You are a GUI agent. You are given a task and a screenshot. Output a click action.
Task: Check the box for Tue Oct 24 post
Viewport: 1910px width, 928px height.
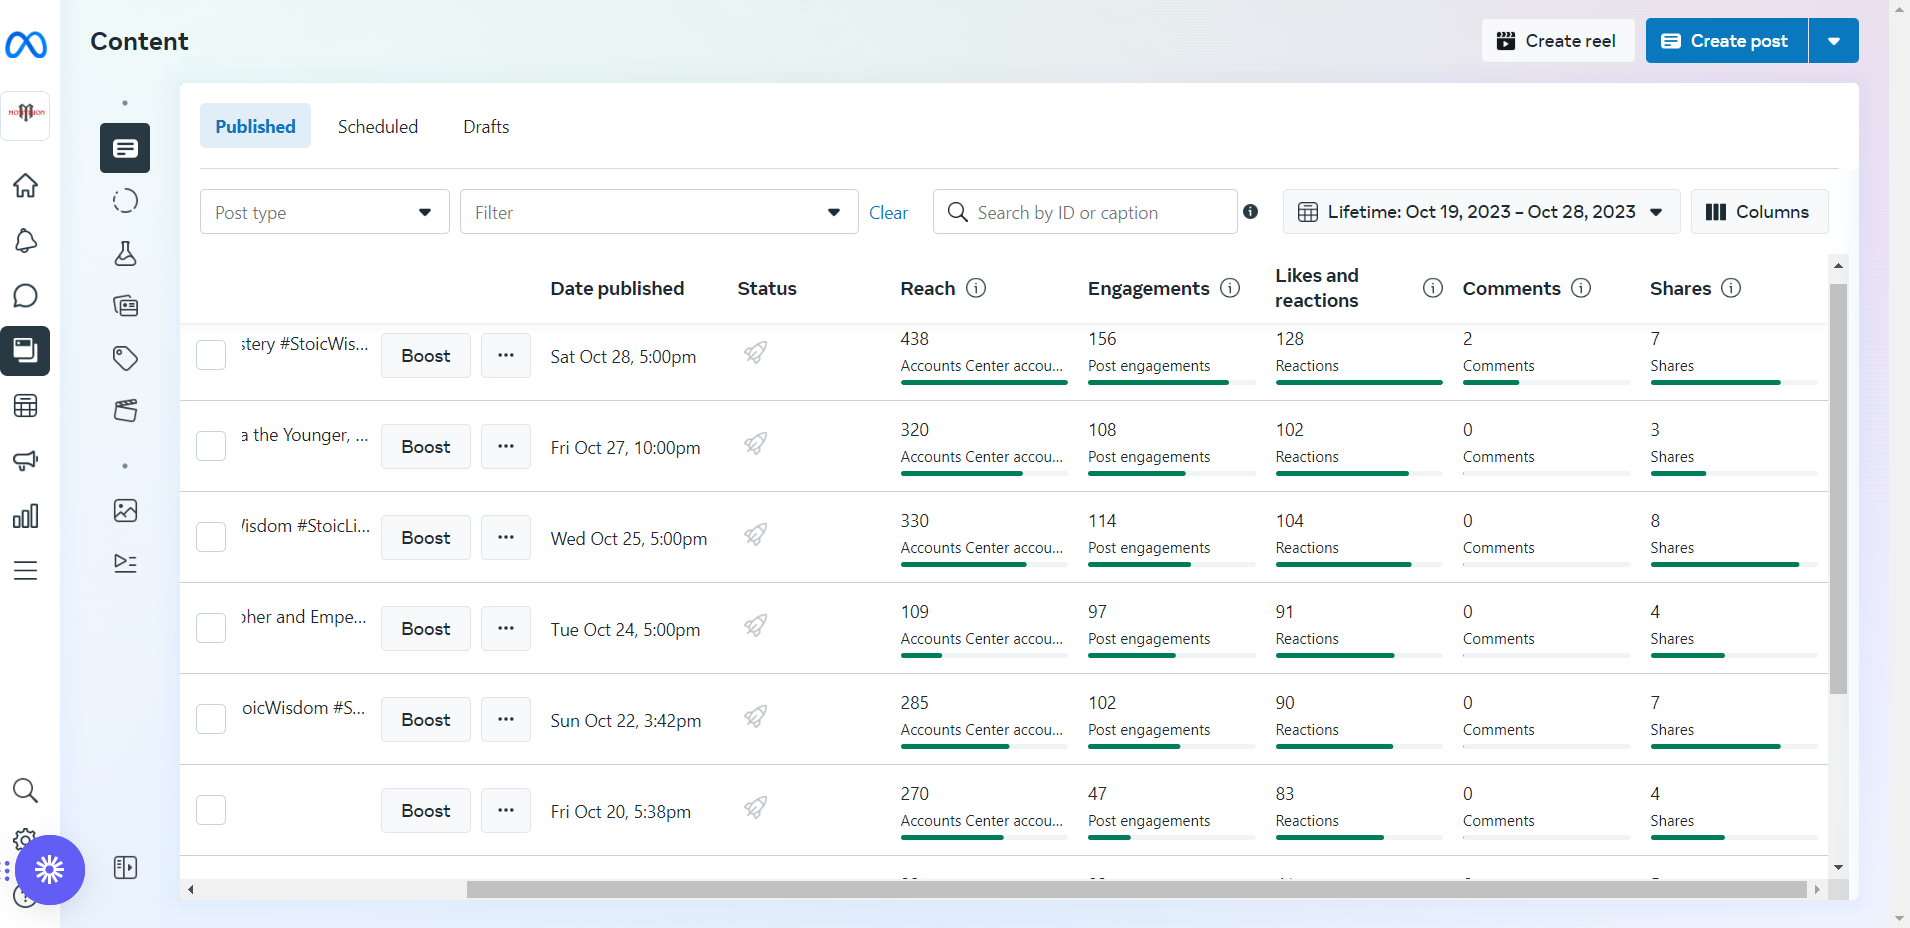211,628
